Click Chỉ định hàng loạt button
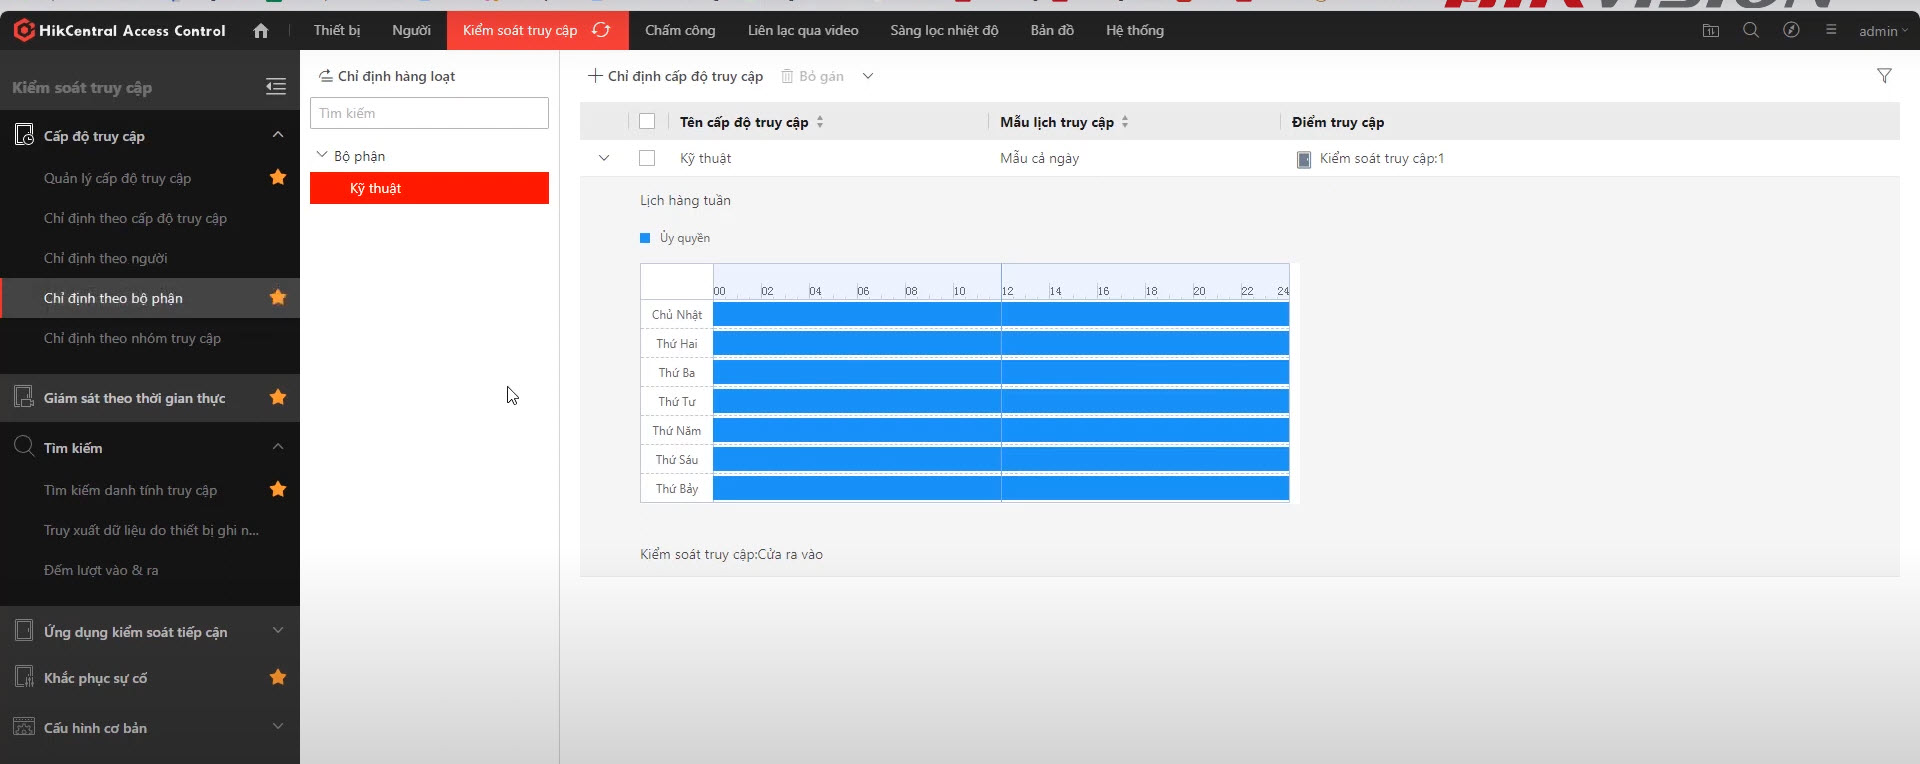1920x764 pixels. (387, 76)
